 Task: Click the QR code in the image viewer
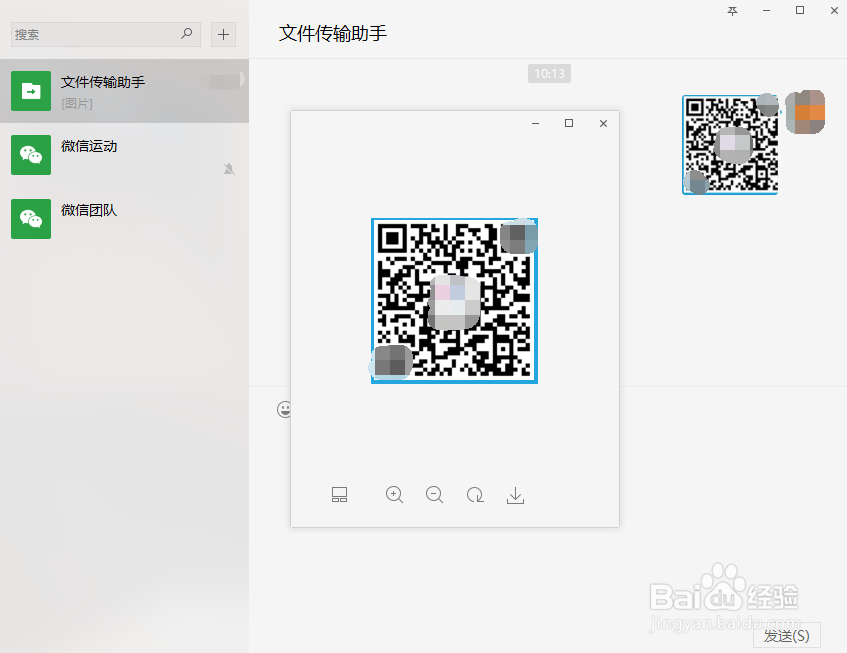(x=454, y=301)
